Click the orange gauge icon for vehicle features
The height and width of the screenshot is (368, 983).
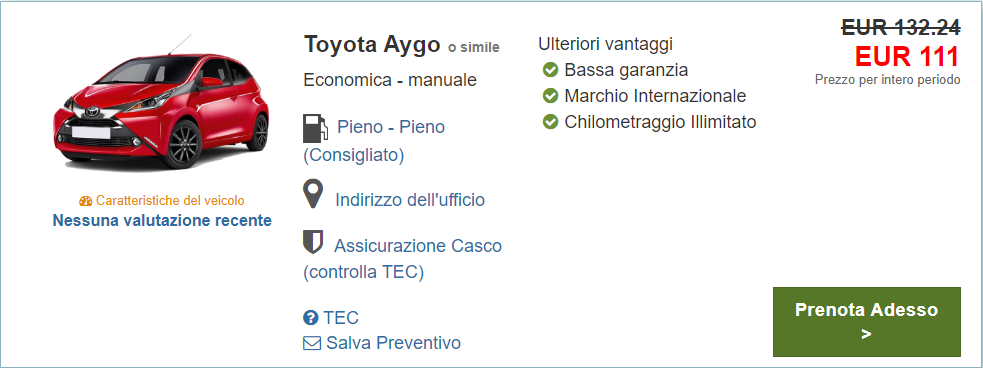(86, 201)
